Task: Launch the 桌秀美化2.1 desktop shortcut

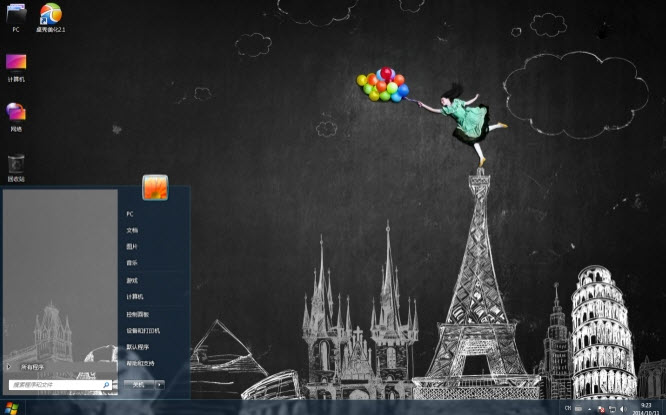Action: (51, 17)
